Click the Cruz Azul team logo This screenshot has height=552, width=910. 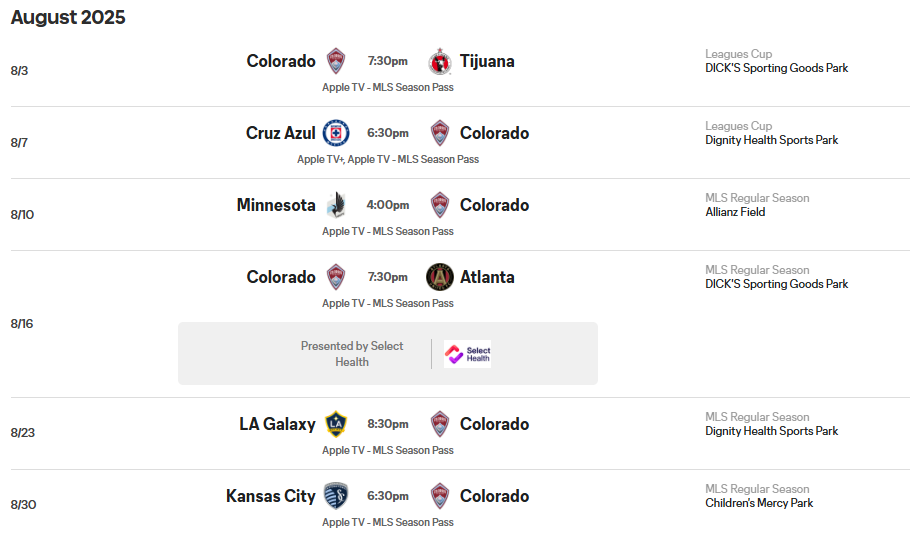click(x=336, y=133)
